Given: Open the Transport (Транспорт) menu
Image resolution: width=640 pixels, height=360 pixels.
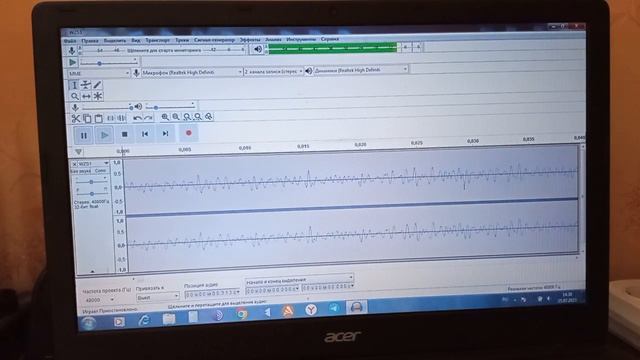Looking at the screenshot, I should (158, 40).
